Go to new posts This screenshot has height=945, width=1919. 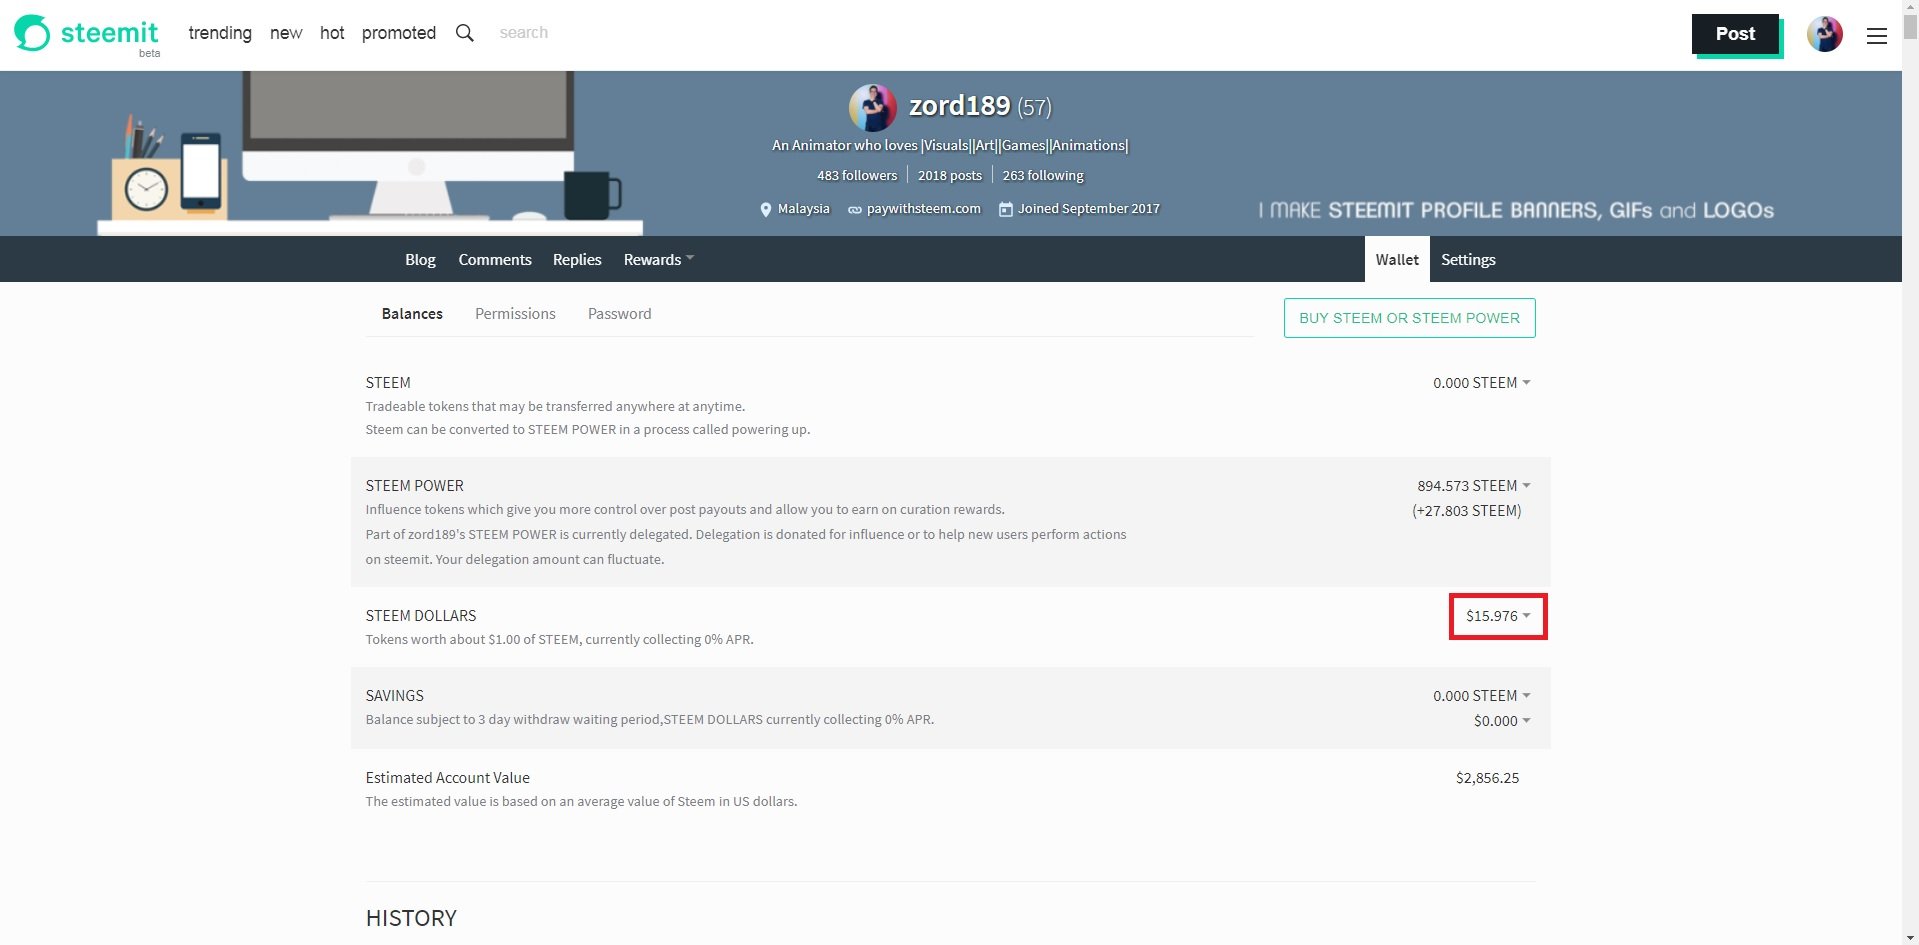[286, 33]
